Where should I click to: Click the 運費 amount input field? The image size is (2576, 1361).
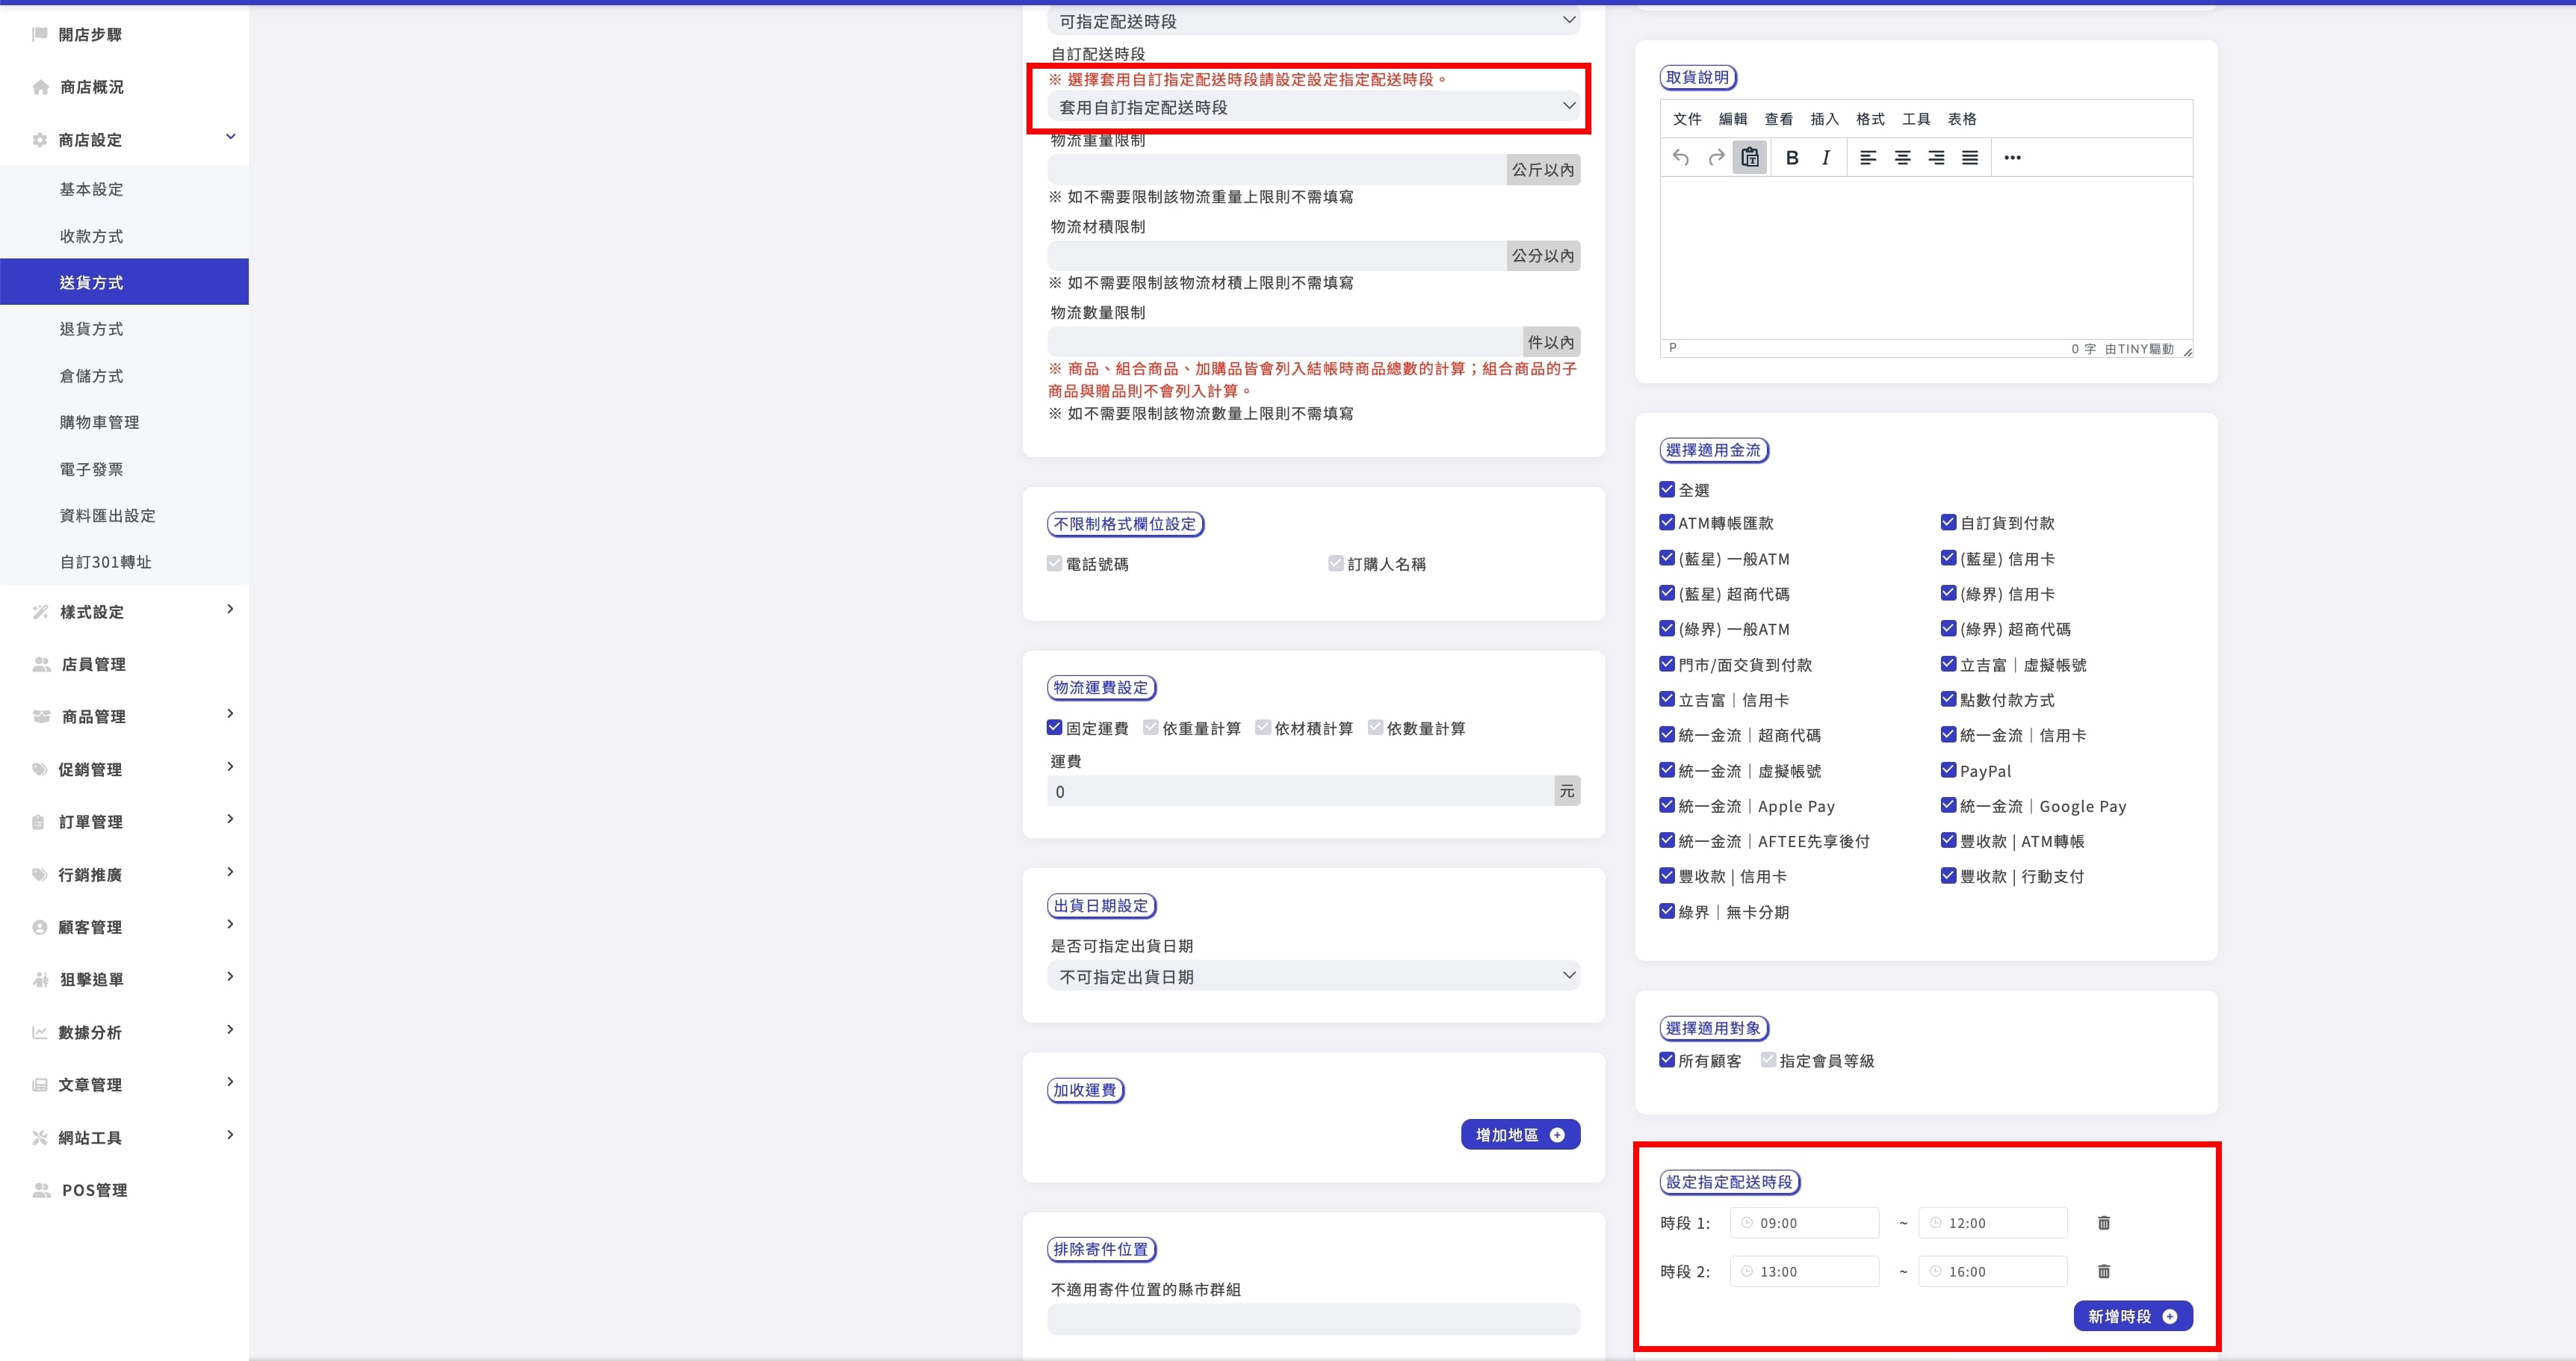point(1300,791)
